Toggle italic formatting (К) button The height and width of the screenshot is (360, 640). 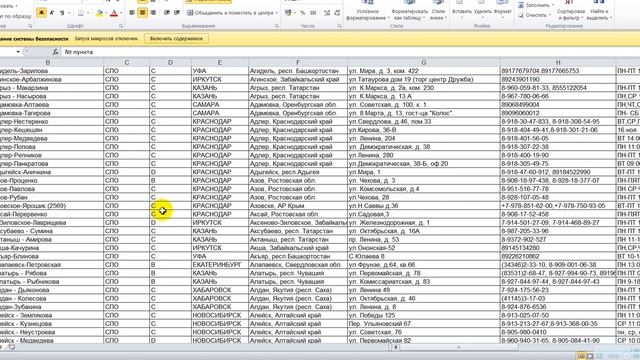coord(52,13)
